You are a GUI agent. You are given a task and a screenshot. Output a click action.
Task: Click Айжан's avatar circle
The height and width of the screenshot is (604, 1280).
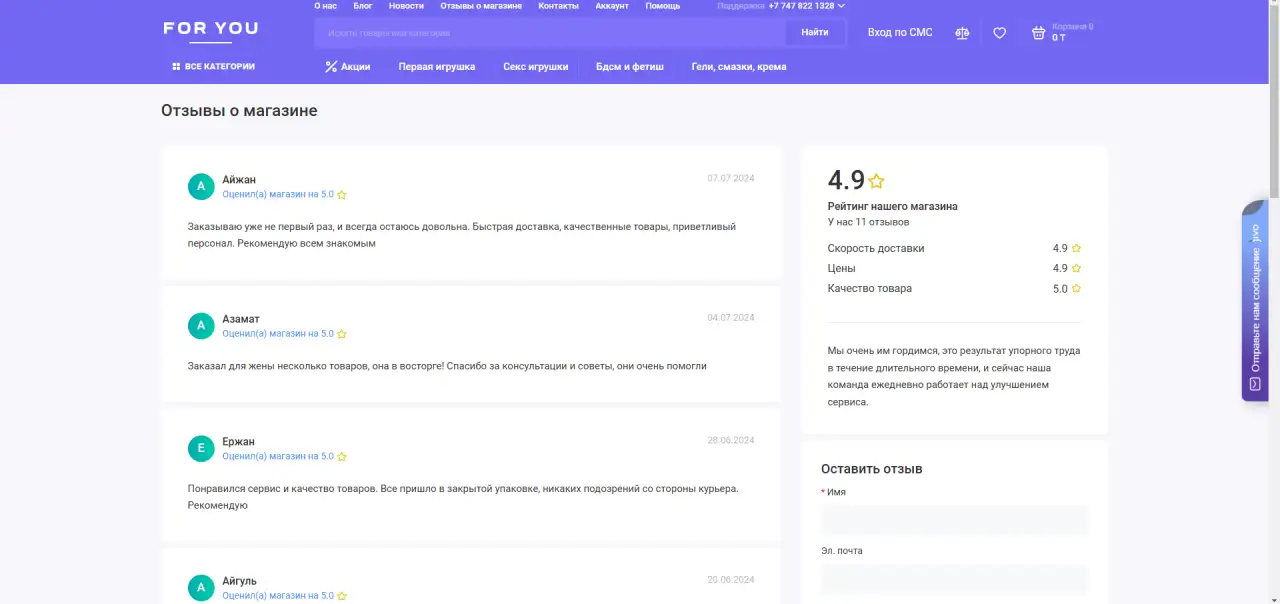coord(201,186)
